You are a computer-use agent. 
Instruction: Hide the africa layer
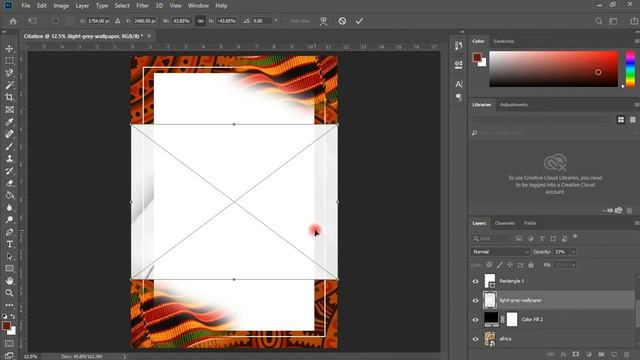pyautogui.click(x=475, y=339)
